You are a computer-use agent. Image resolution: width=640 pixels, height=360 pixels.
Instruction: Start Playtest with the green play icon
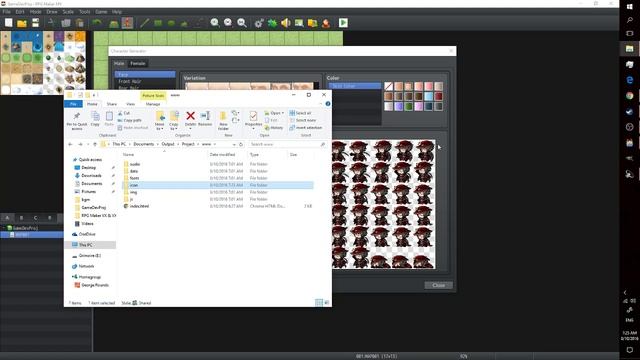pos(343,23)
